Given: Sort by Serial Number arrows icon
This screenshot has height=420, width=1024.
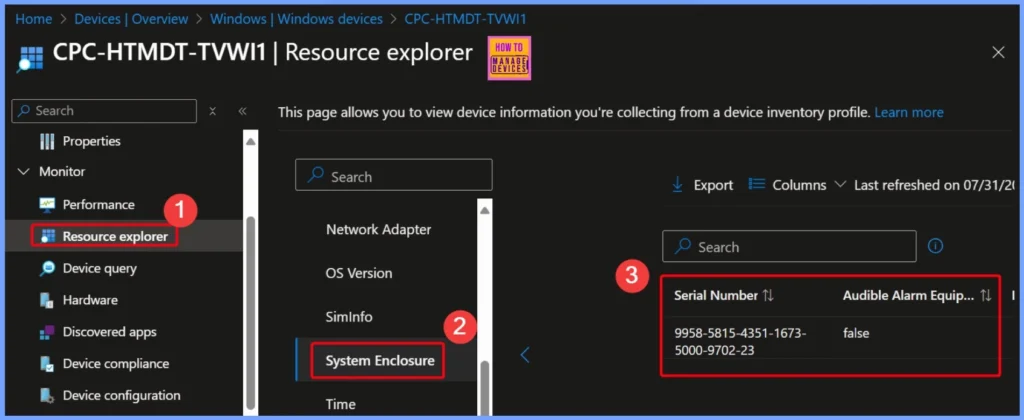Looking at the screenshot, I should 768,296.
